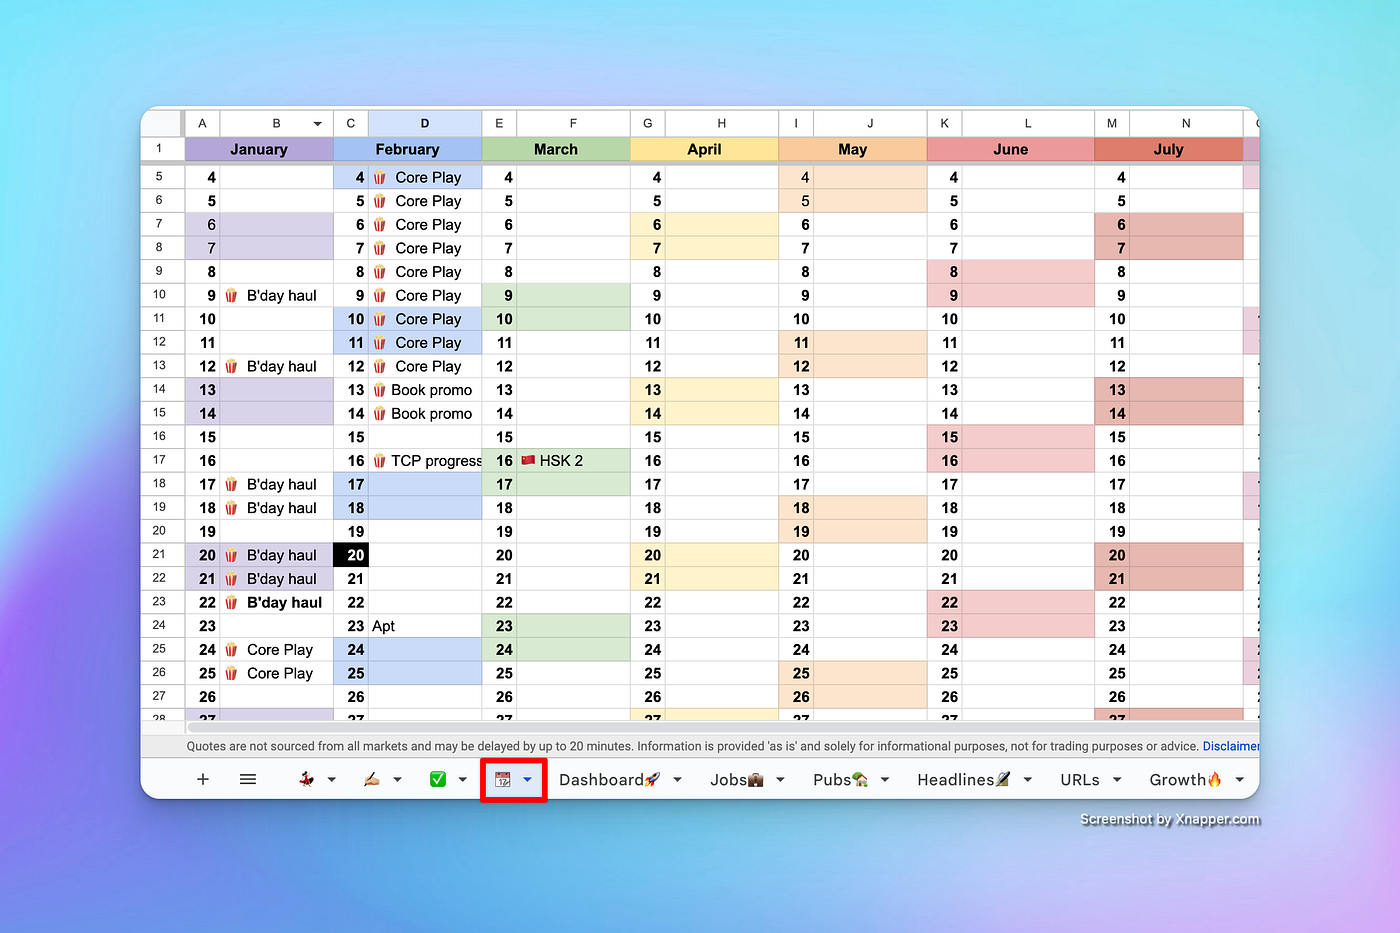Select the Pubs🏠 sheet tab
Image resolution: width=1400 pixels, height=933 pixels.
(x=843, y=779)
